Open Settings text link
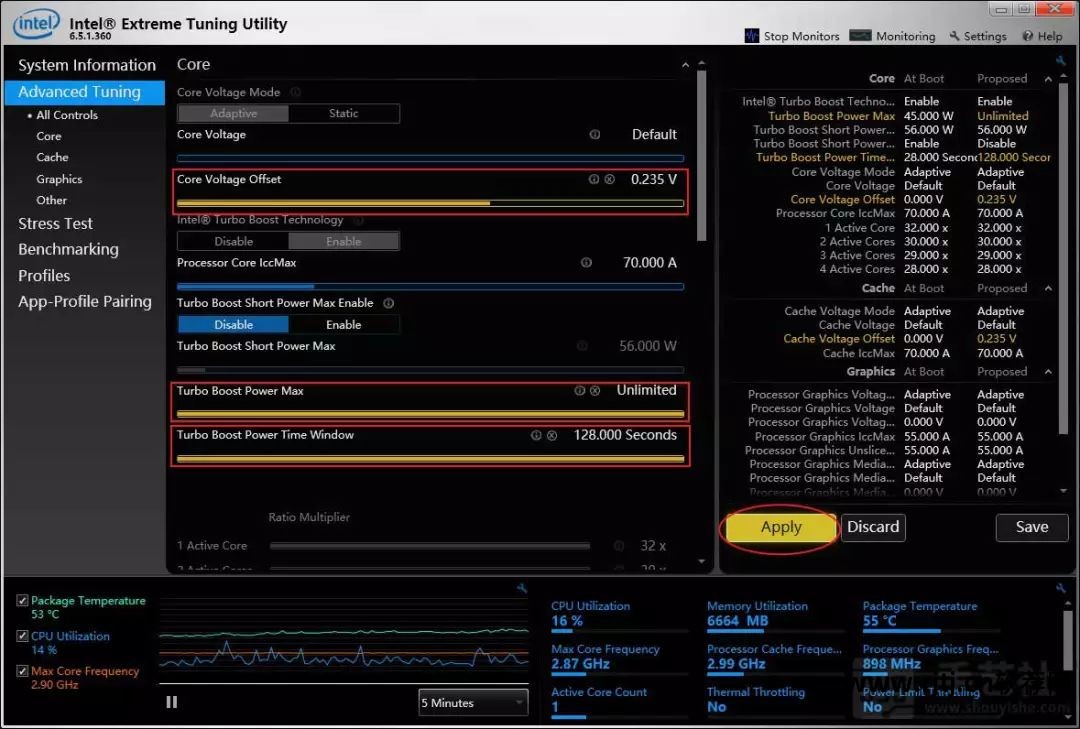Viewport: 1080px width, 729px height. click(985, 37)
